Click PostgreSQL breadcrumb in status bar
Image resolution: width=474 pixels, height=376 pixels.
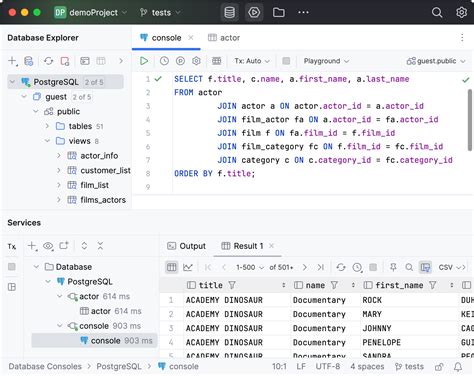click(119, 367)
